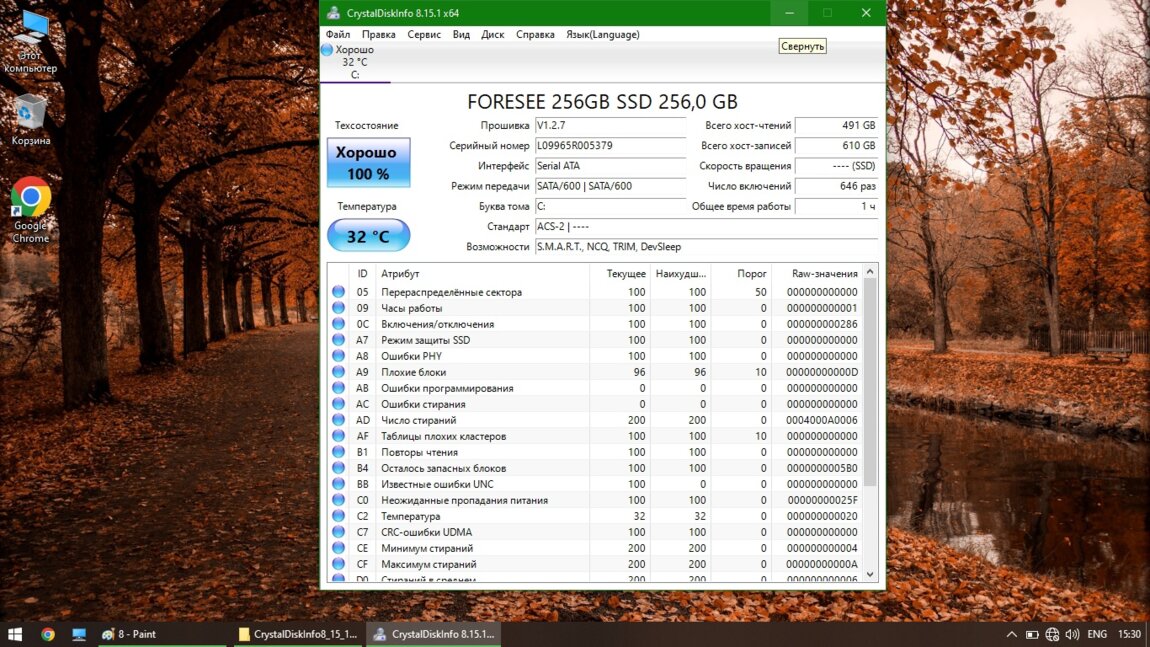Click the status orb beside Температура attribute
The image size is (1150, 647).
coord(338,516)
